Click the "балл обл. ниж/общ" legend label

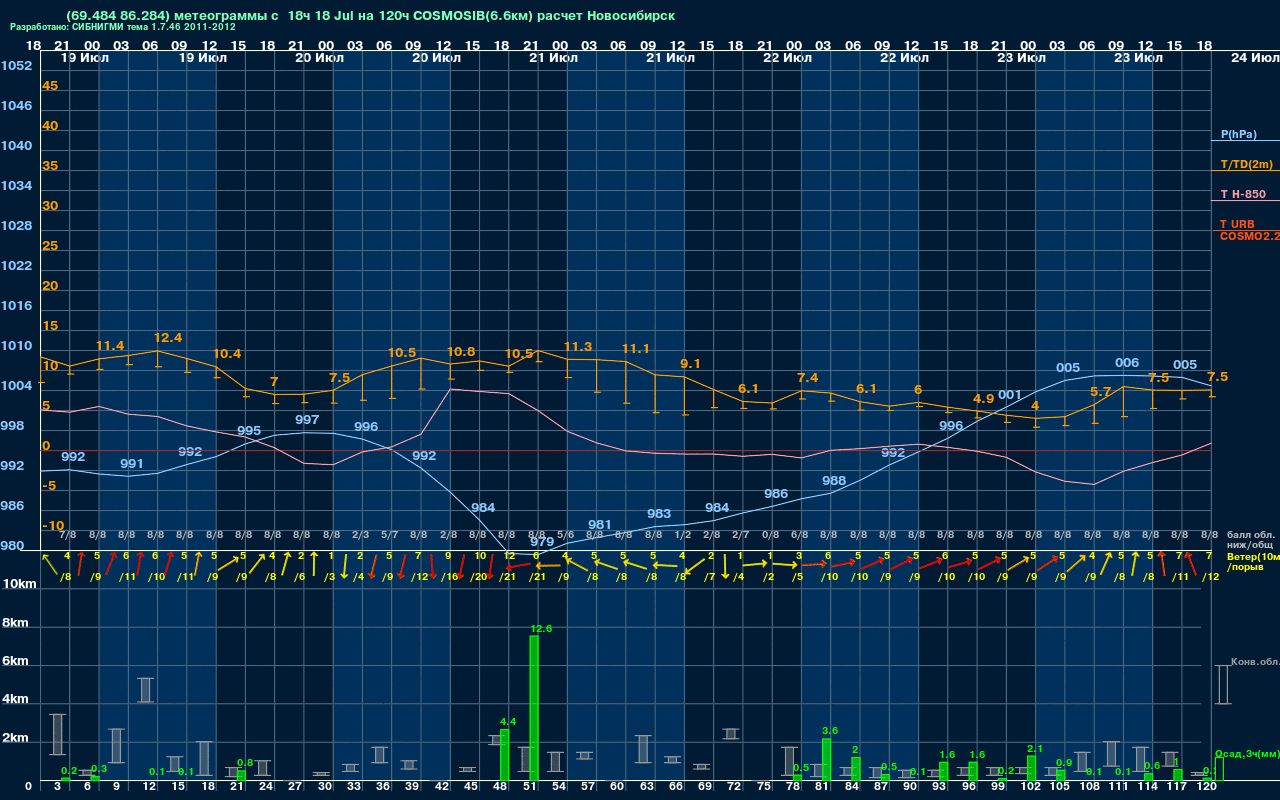point(1251,541)
